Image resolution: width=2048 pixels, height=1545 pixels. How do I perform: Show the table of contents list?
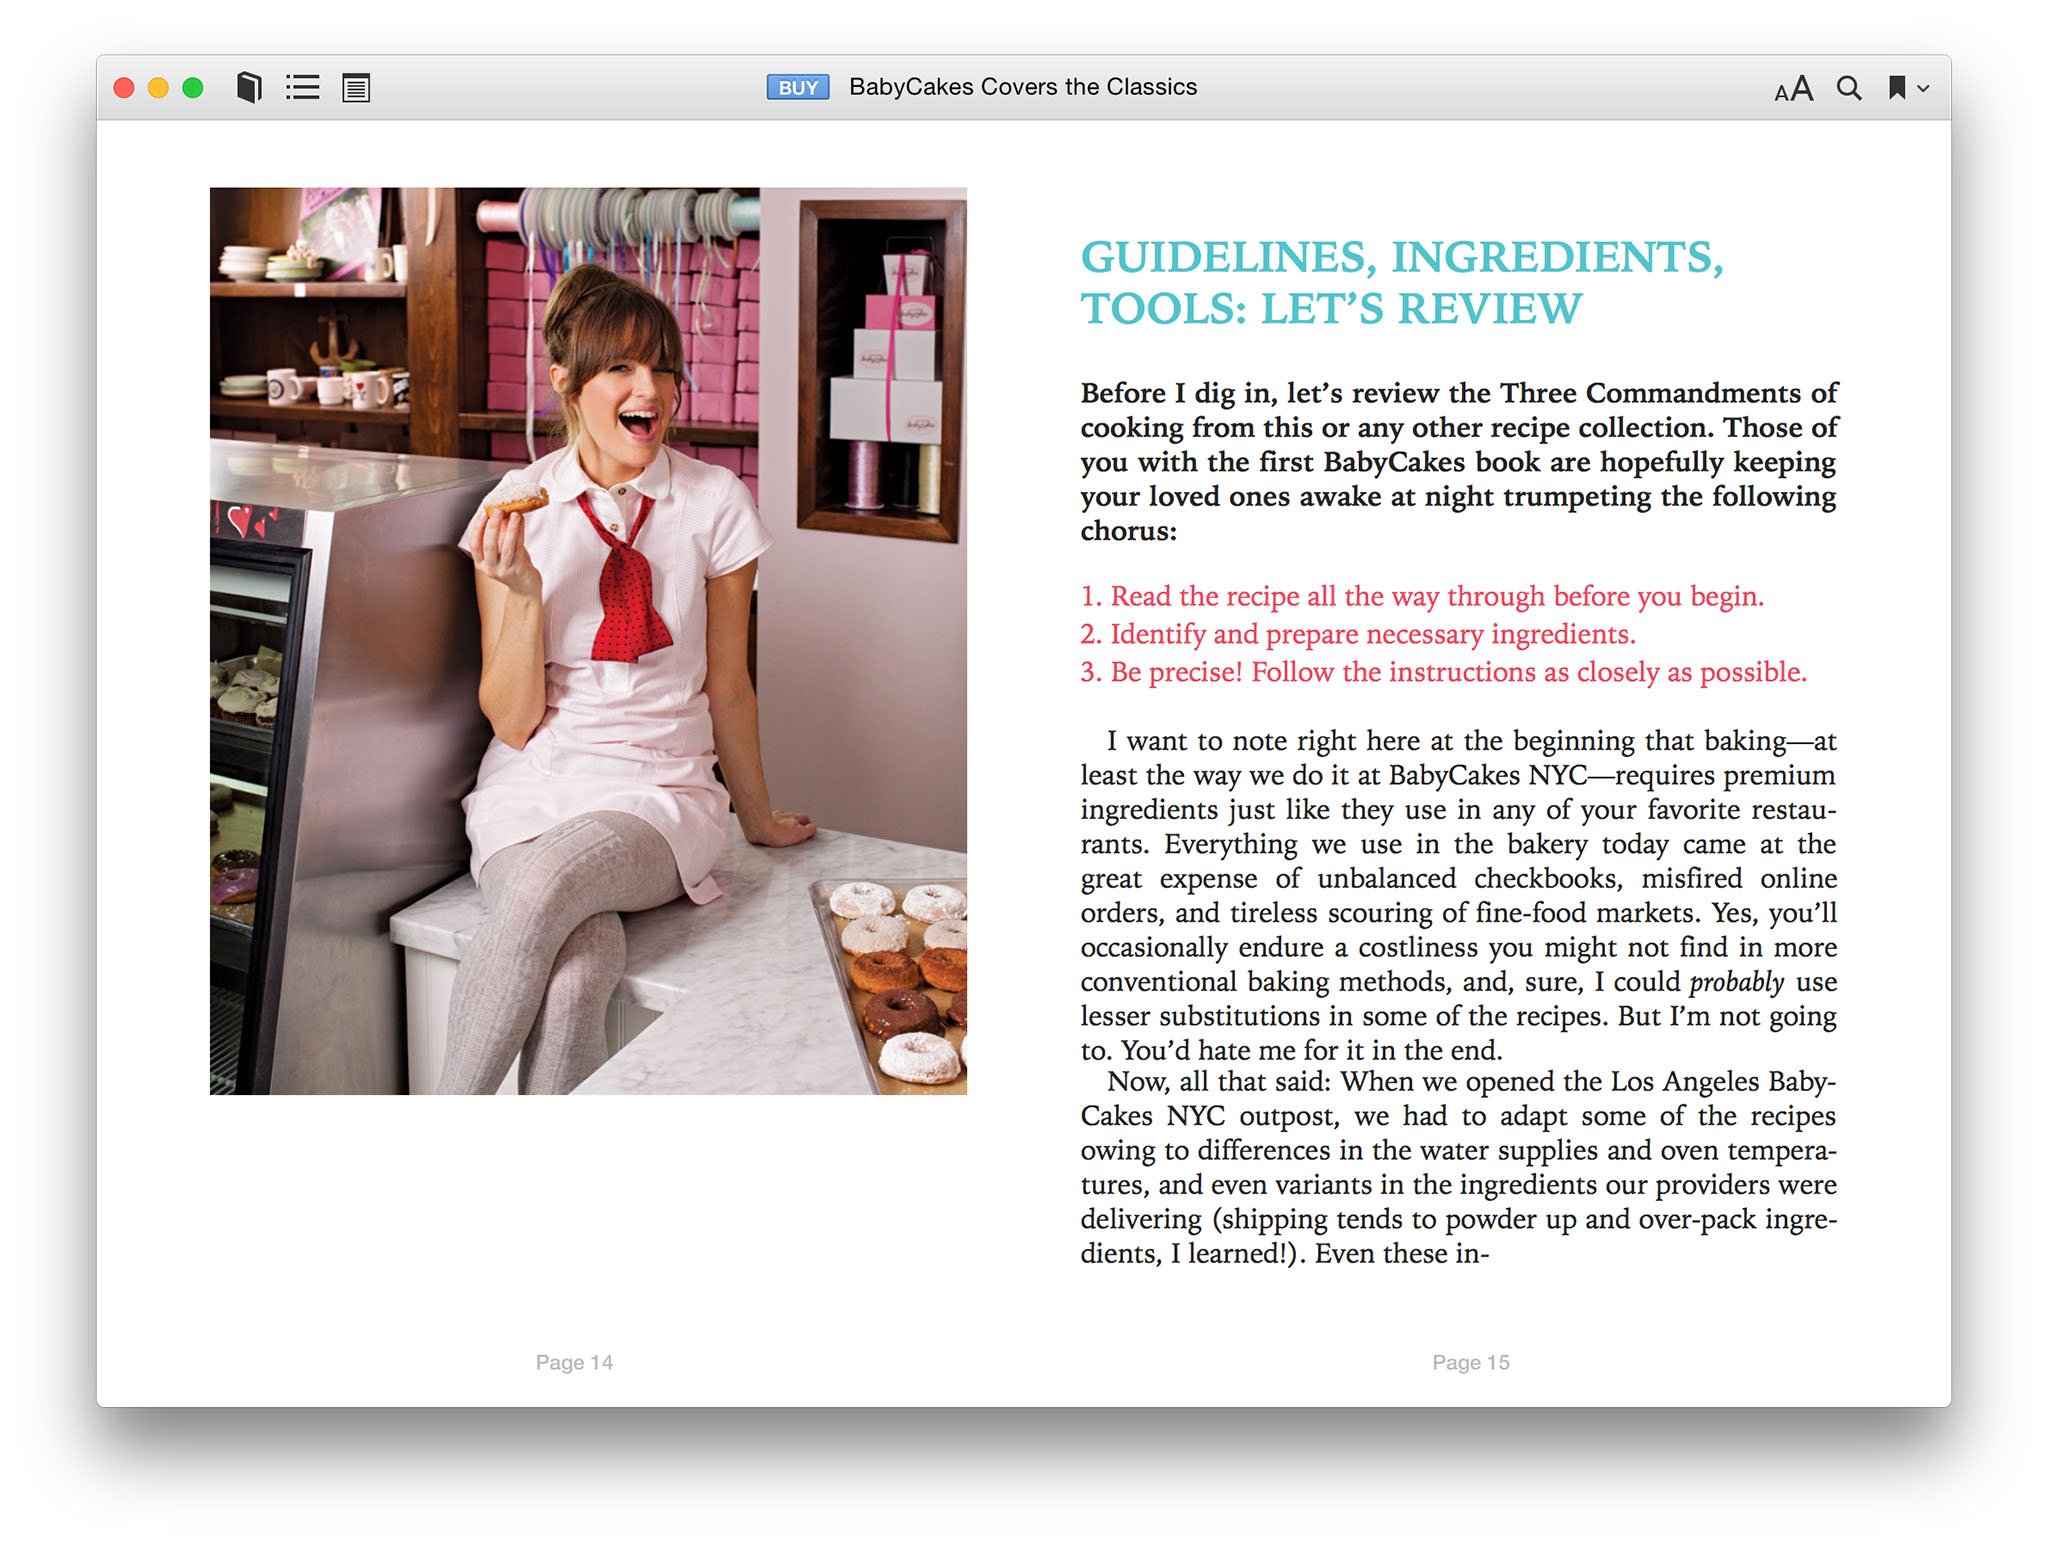[302, 88]
